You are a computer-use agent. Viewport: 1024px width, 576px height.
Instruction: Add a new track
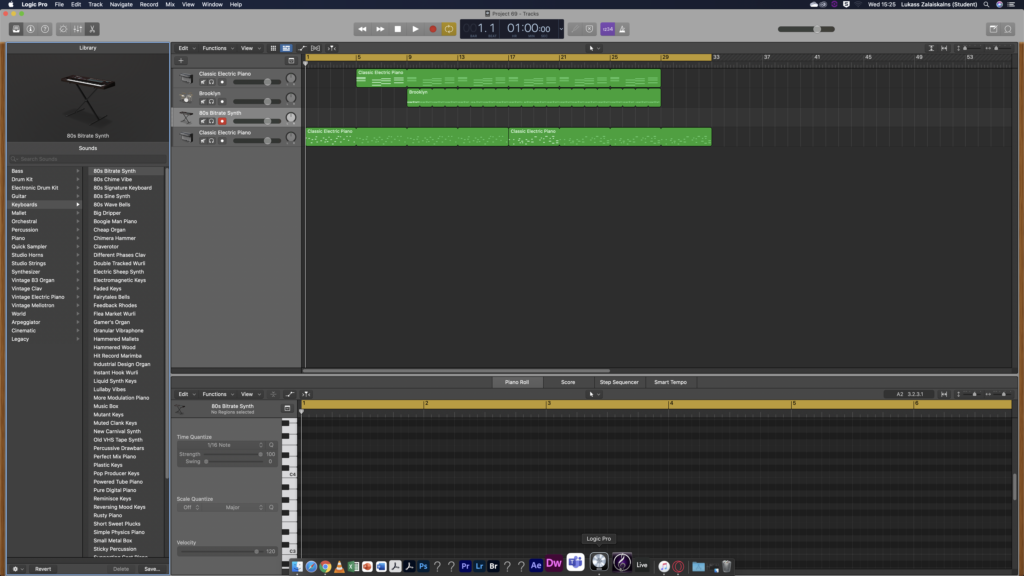click(181, 61)
